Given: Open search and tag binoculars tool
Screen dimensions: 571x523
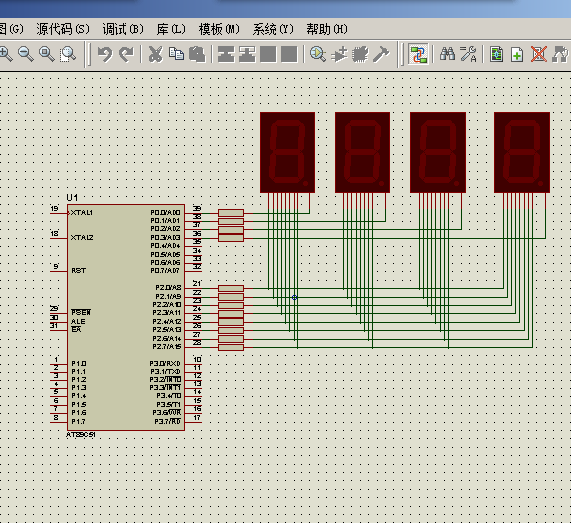Looking at the screenshot, I should tap(447, 54).
